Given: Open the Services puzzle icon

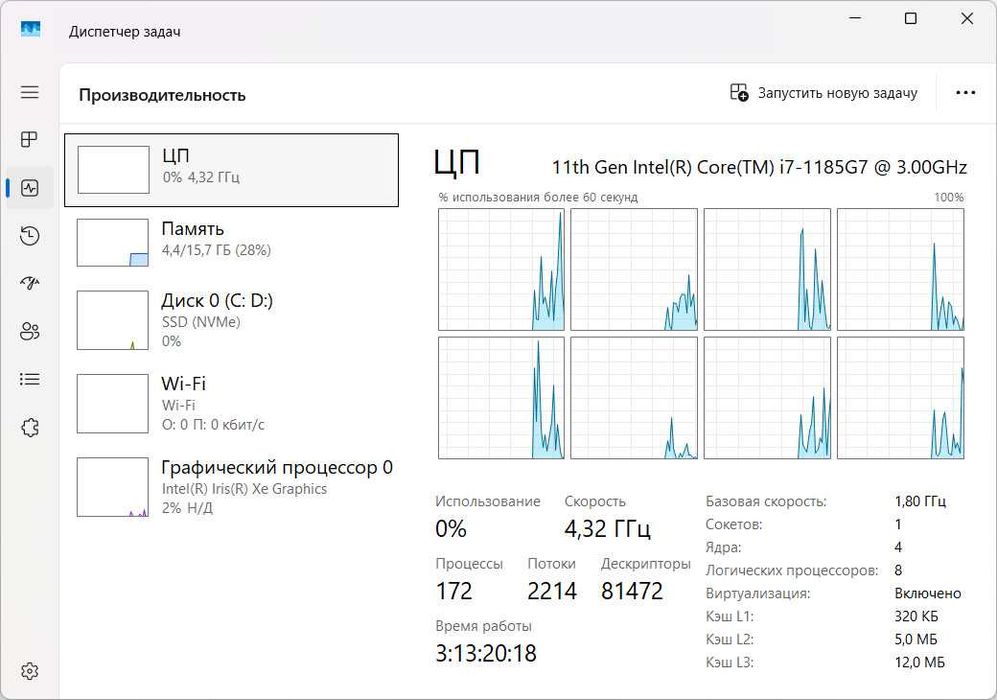Looking at the screenshot, I should (x=30, y=428).
